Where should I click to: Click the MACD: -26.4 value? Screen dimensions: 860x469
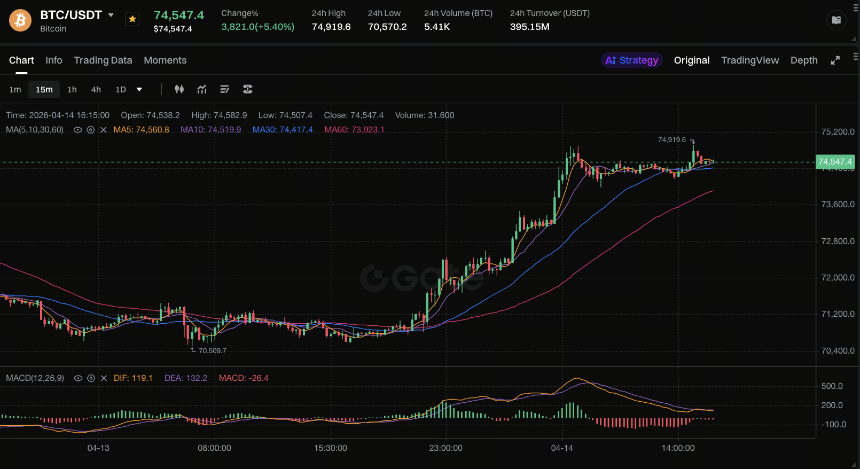point(244,378)
